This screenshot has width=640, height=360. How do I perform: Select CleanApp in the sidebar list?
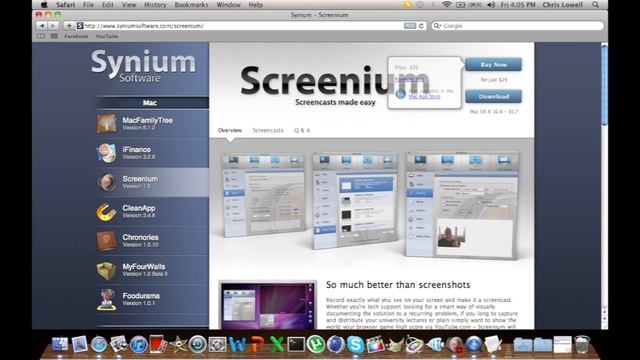click(153, 211)
